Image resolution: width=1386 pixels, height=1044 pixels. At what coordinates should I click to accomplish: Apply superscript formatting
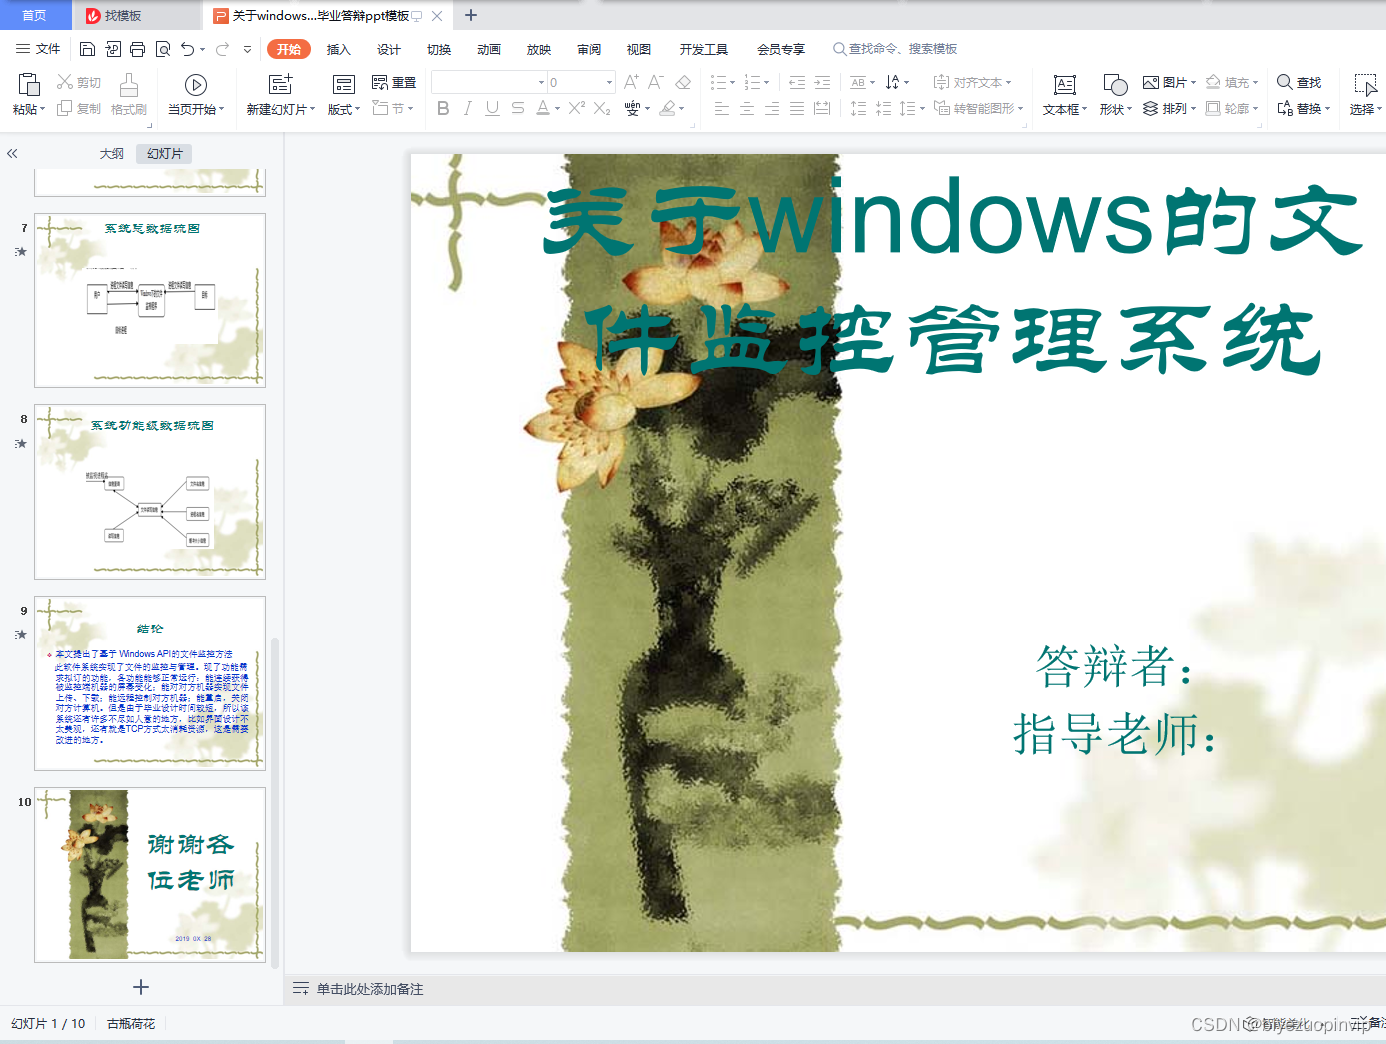click(577, 108)
